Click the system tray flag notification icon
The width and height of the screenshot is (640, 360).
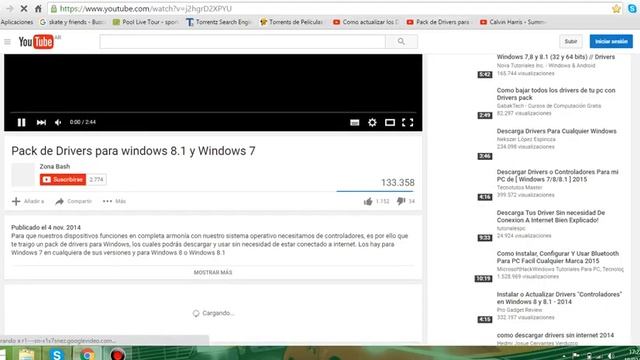click(576, 356)
